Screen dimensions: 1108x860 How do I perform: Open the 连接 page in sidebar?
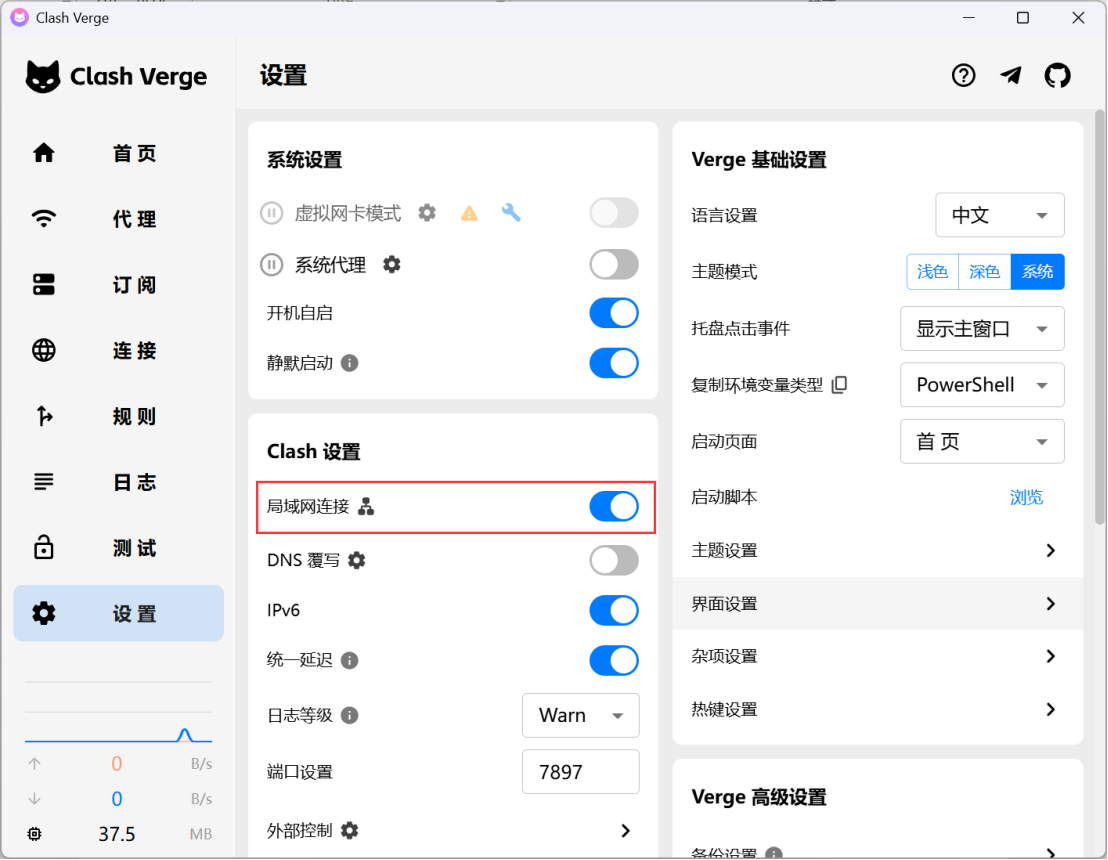(119, 351)
